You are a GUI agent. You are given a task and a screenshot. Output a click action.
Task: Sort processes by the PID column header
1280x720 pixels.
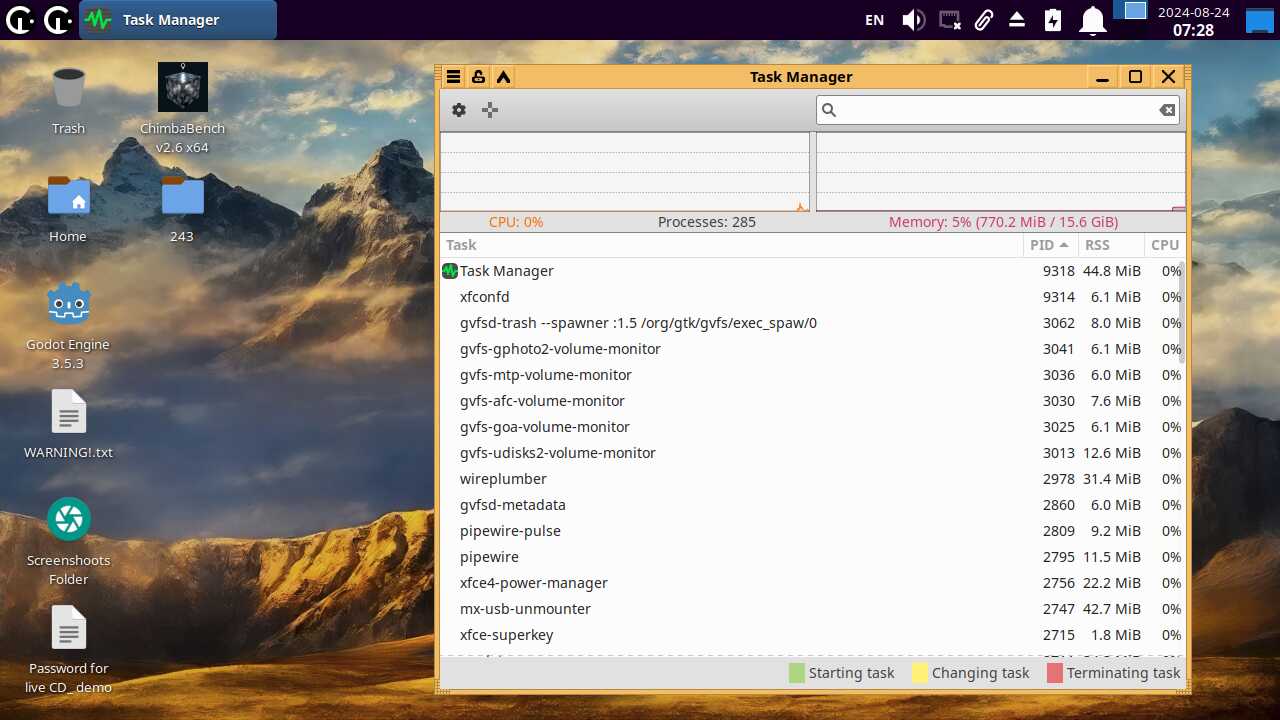(1050, 245)
